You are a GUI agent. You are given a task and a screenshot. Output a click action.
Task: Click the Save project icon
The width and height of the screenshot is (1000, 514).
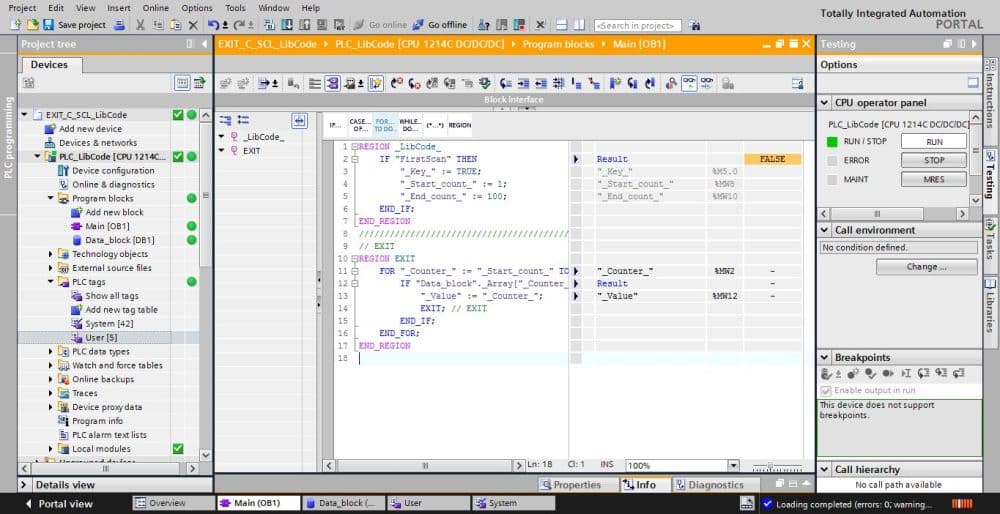48,25
